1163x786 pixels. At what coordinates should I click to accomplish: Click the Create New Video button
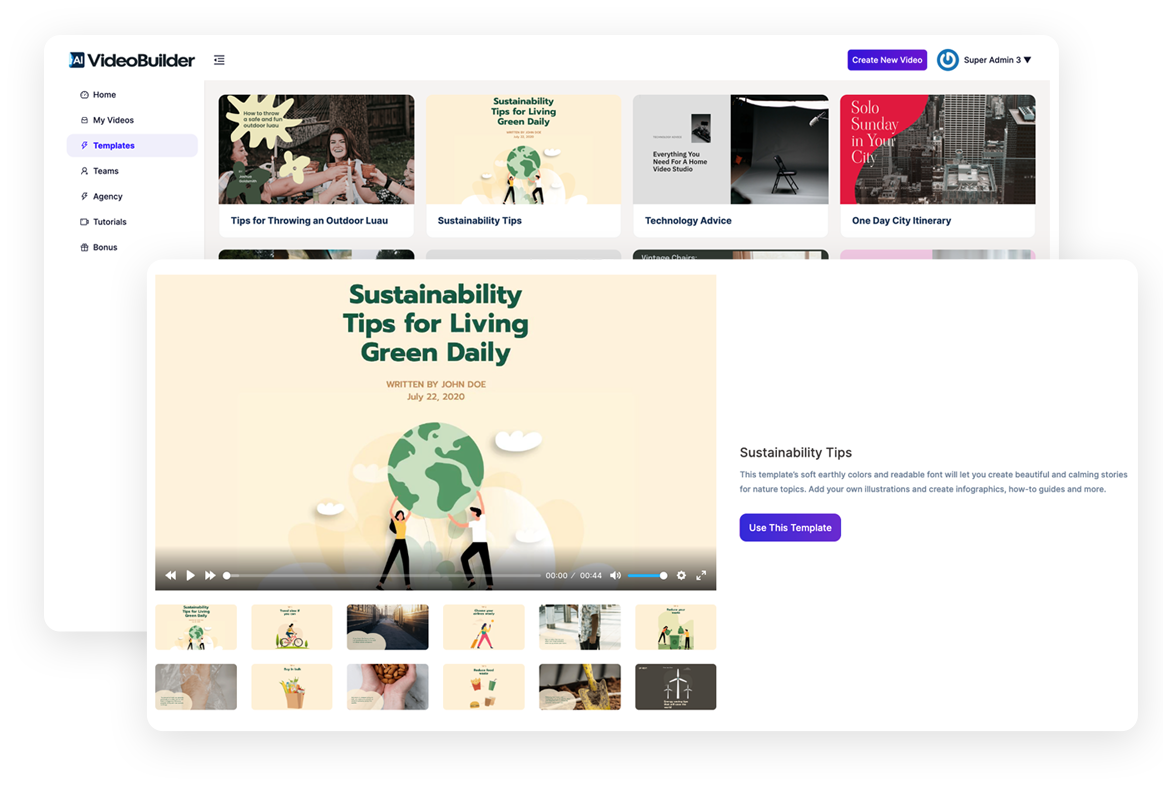click(887, 60)
